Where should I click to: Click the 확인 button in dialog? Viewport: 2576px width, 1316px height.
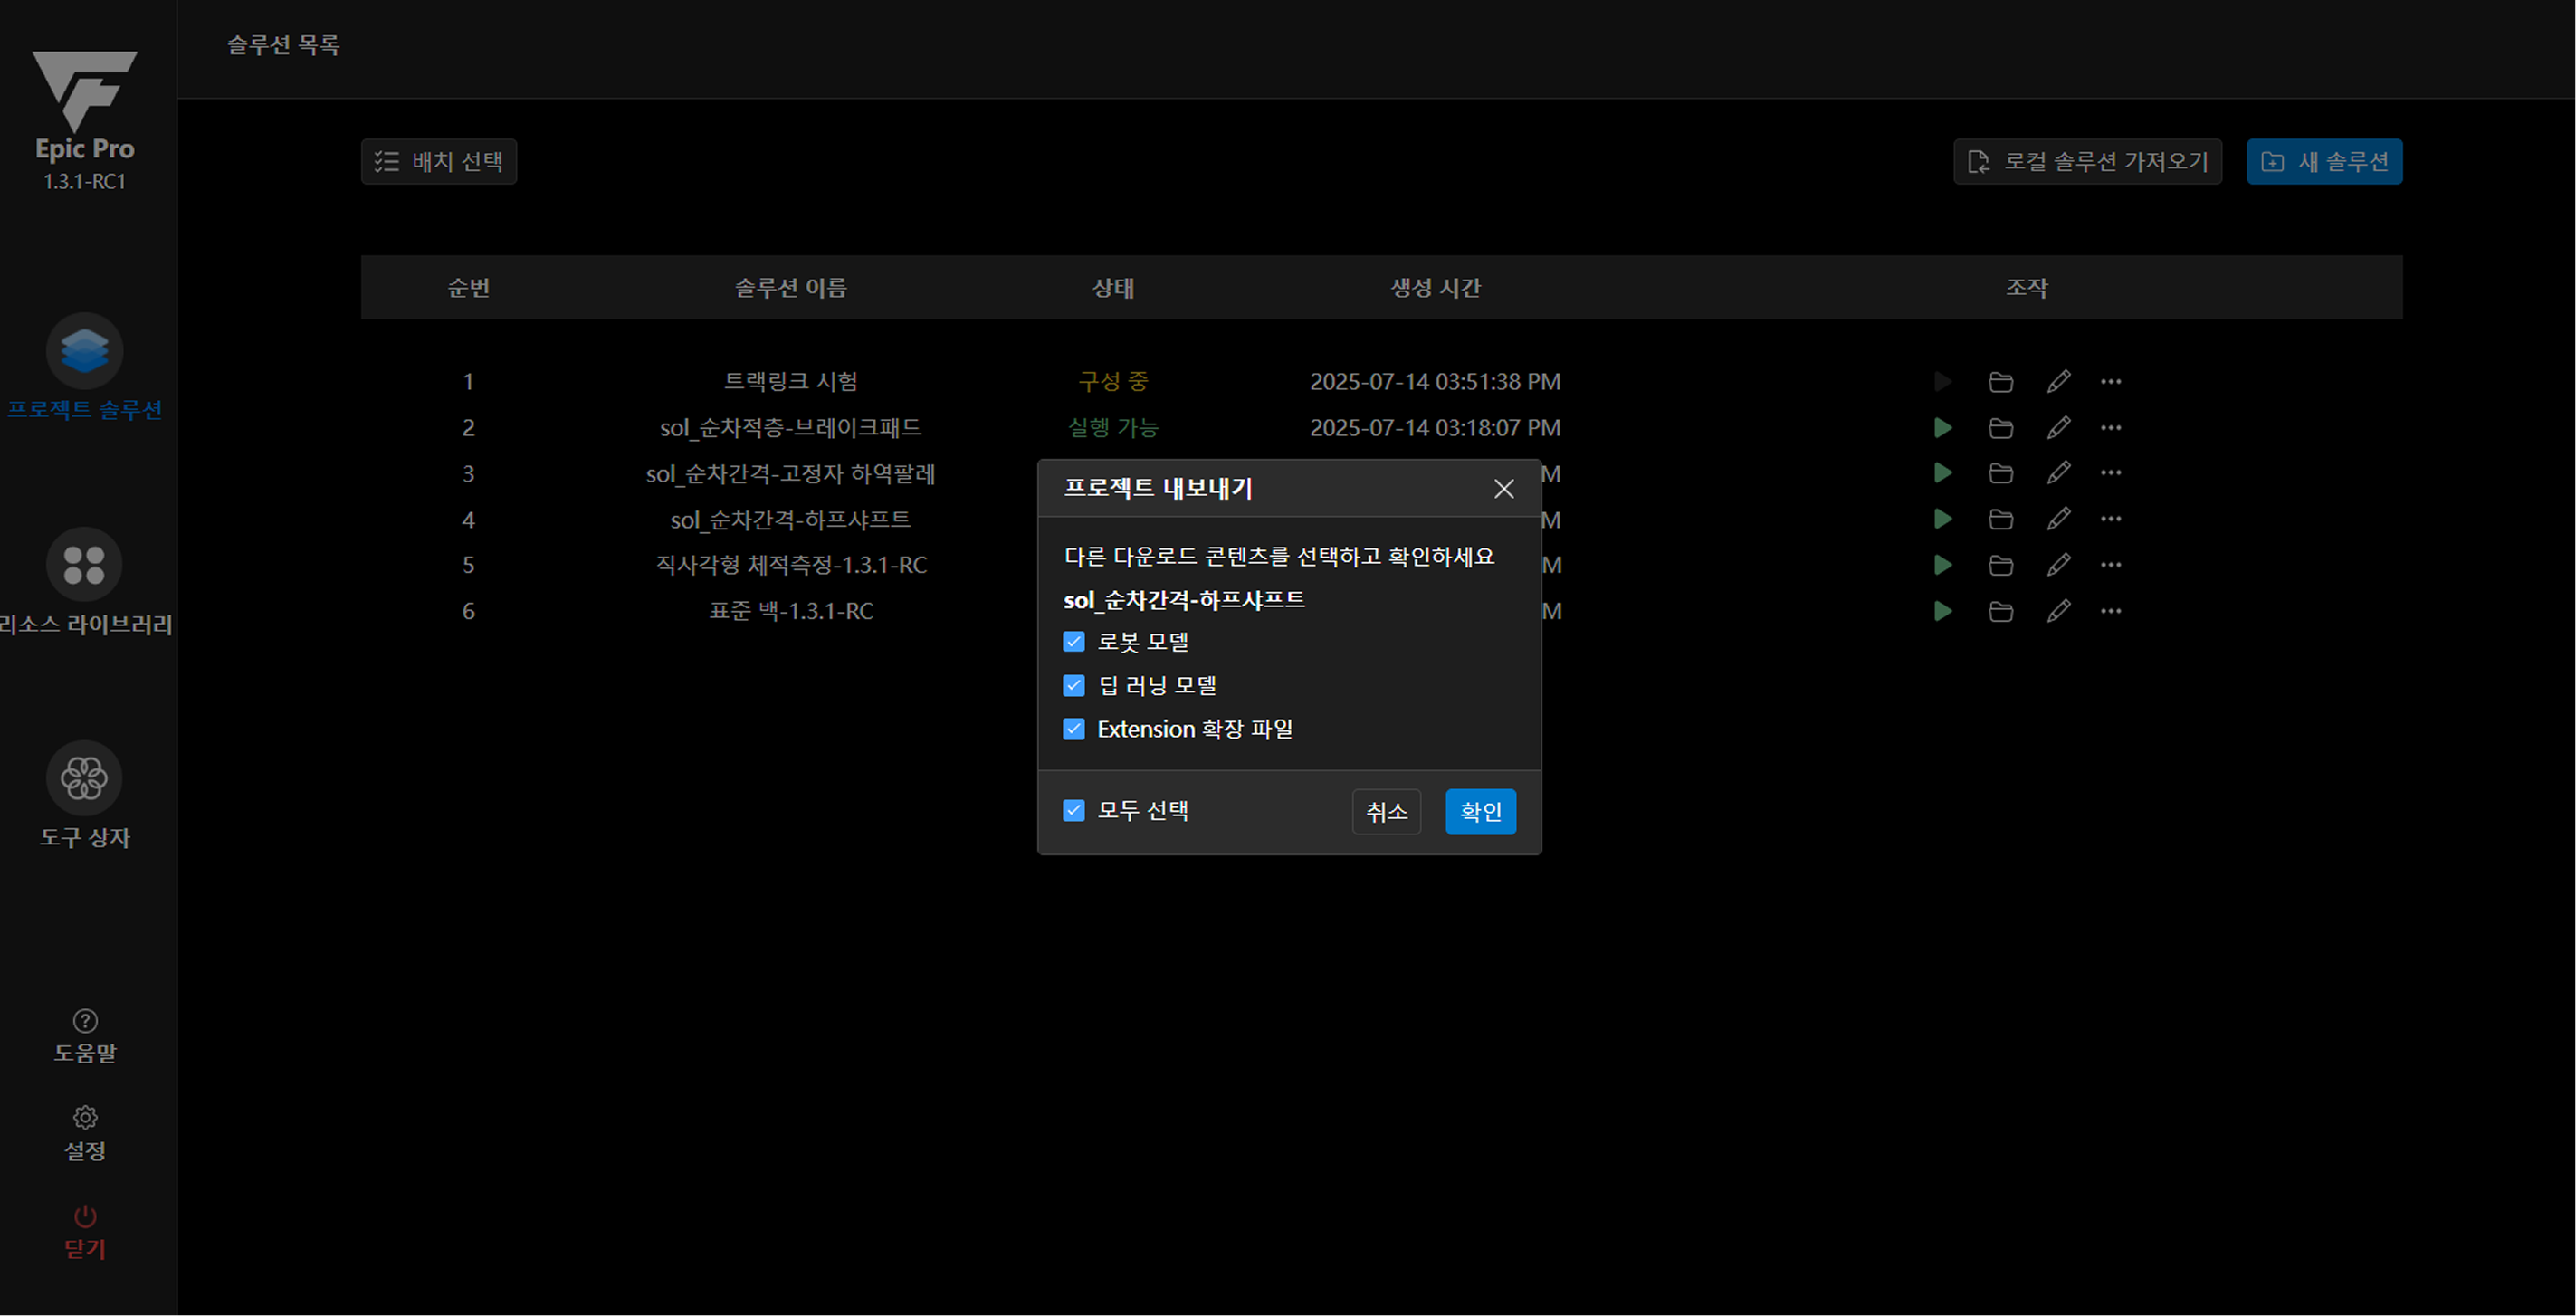click(1480, 812)
